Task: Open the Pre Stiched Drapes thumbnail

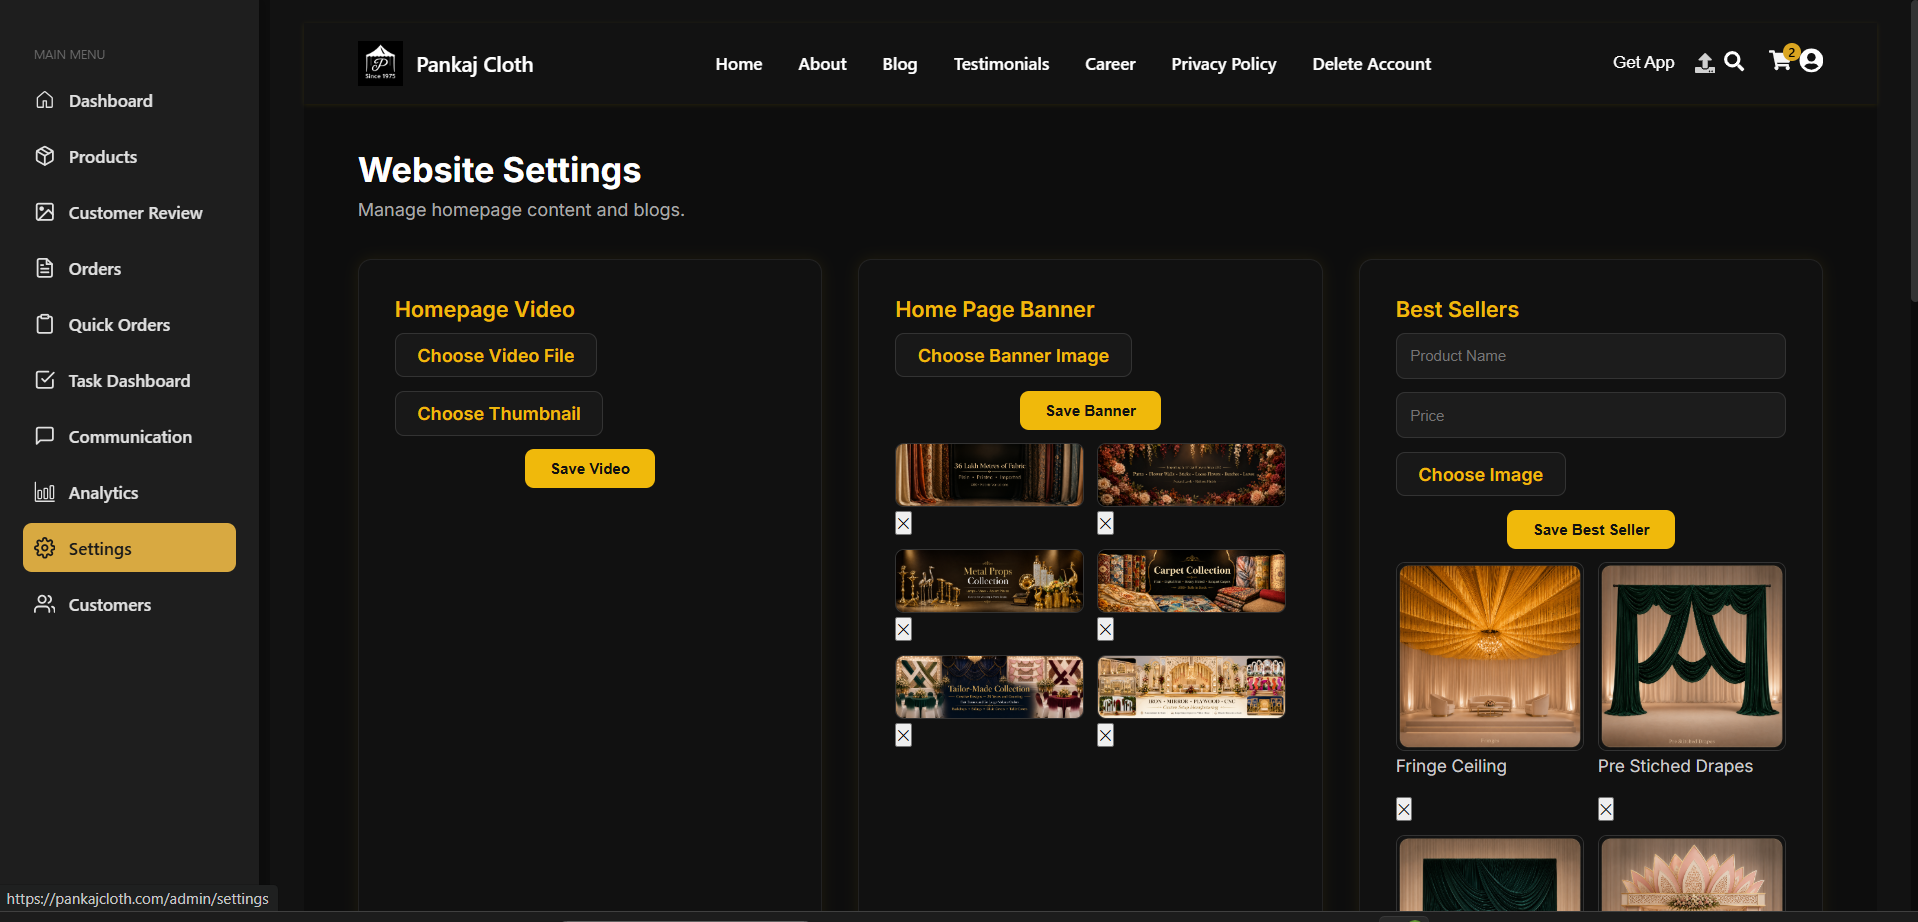Action: point(1691,656)
